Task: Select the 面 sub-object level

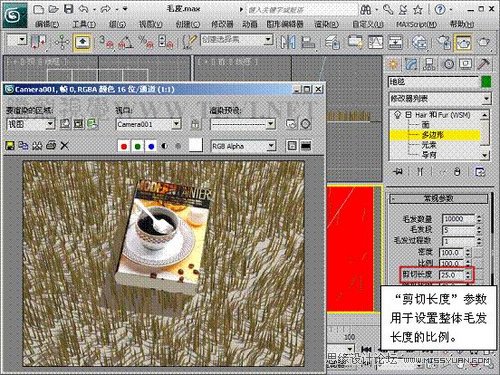Action: [426, 125]
